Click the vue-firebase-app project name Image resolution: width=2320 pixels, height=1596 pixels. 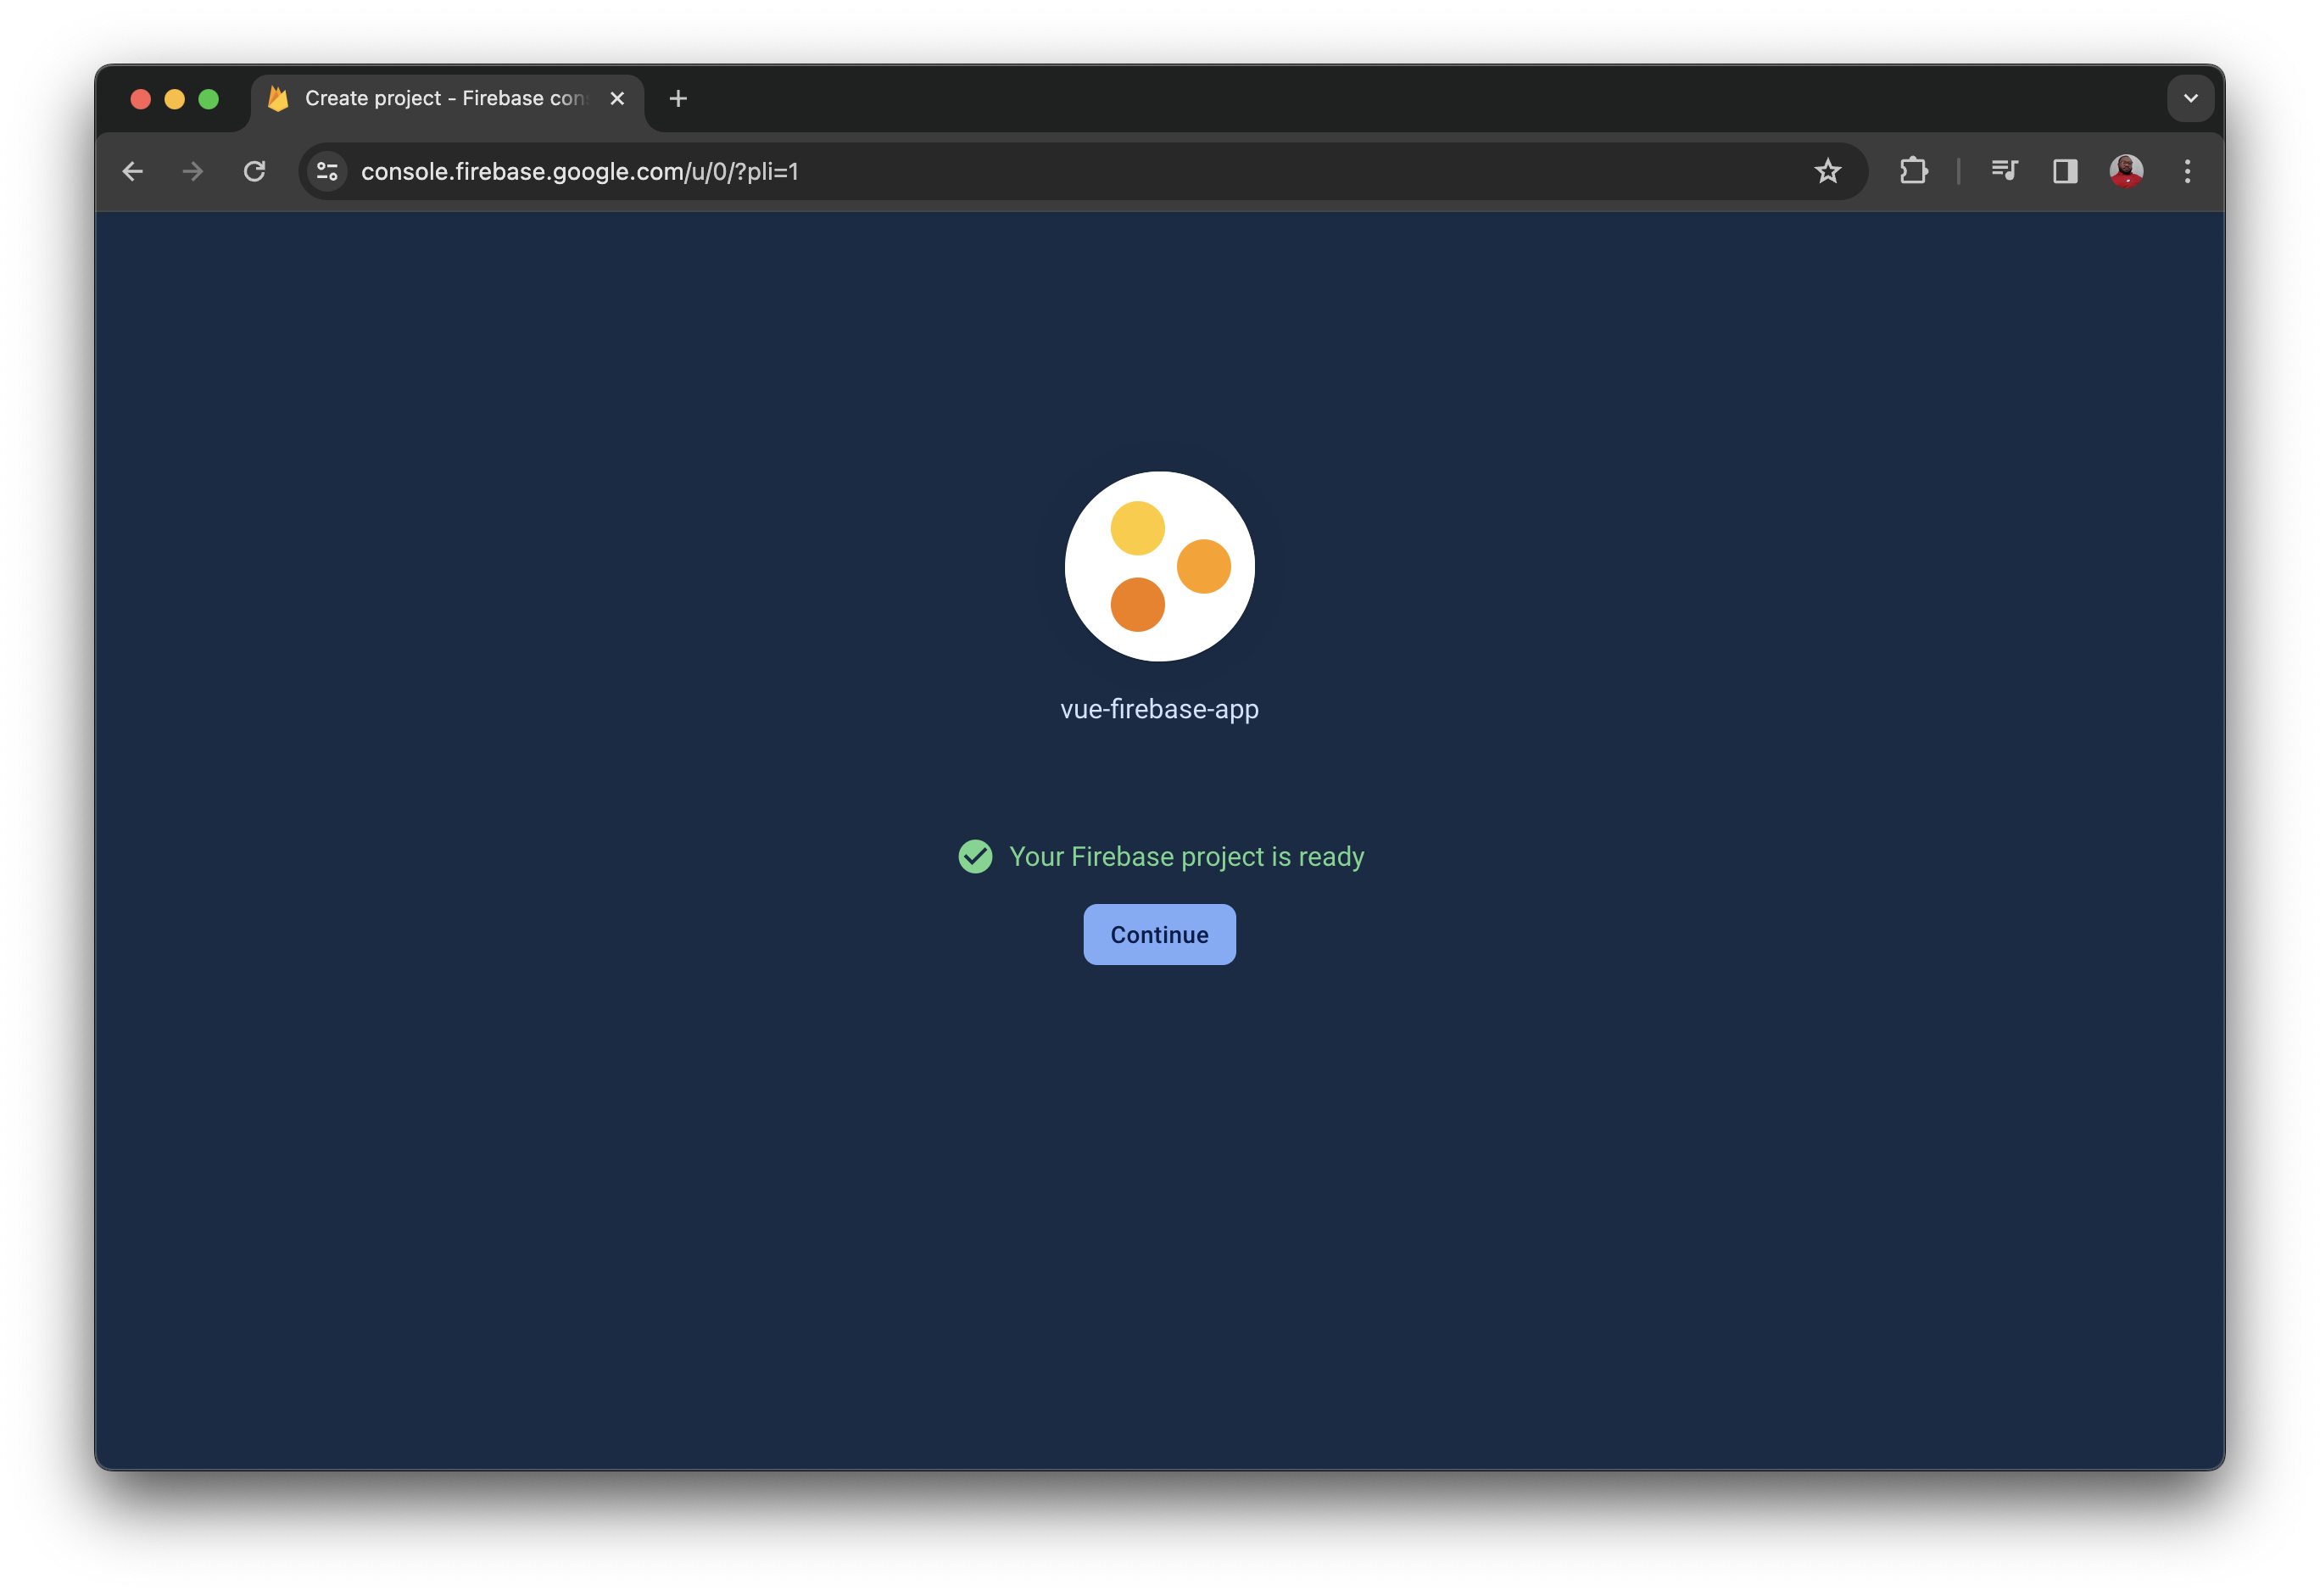tap(1159, 709)
